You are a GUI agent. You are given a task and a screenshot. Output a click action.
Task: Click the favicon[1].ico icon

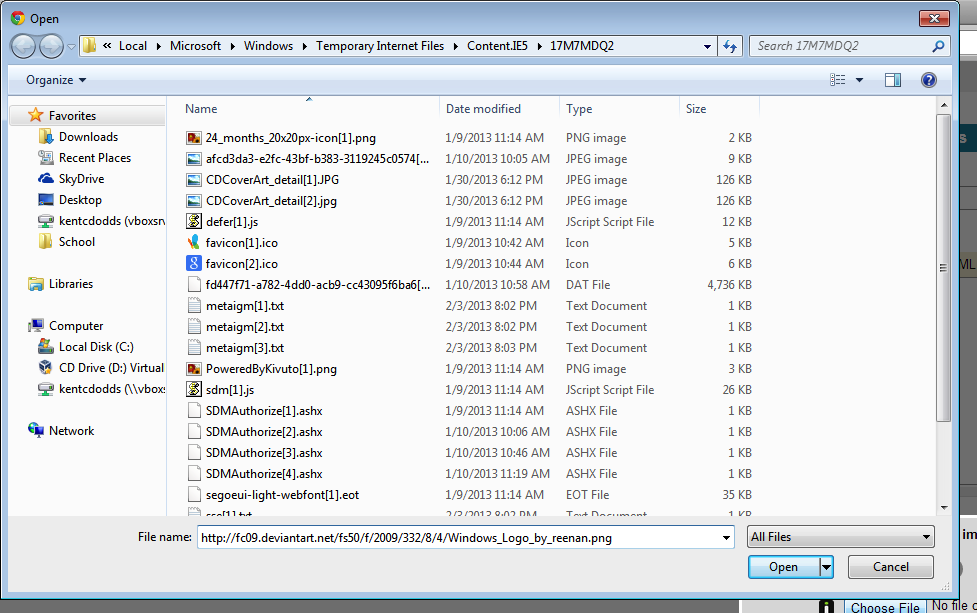pyautogui.click(x=194, y=242)
